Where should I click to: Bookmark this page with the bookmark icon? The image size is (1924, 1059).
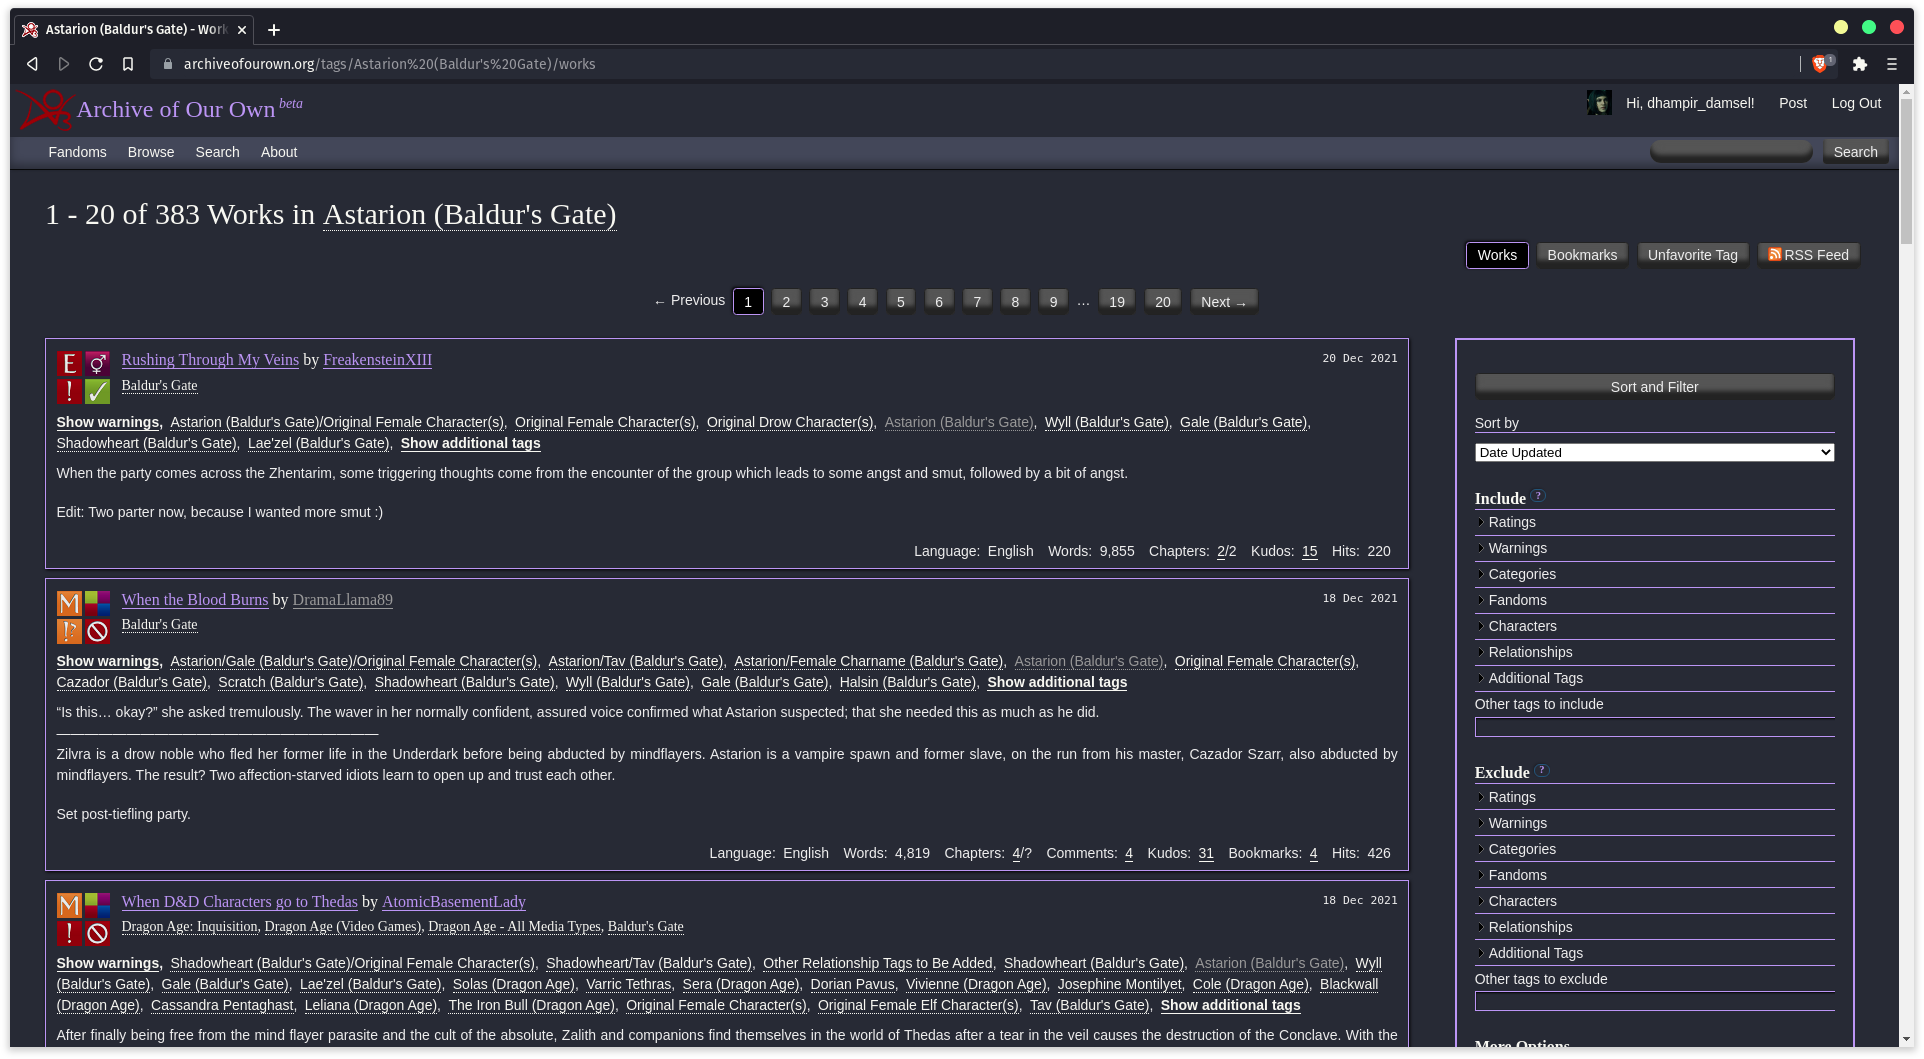[128, 64]
